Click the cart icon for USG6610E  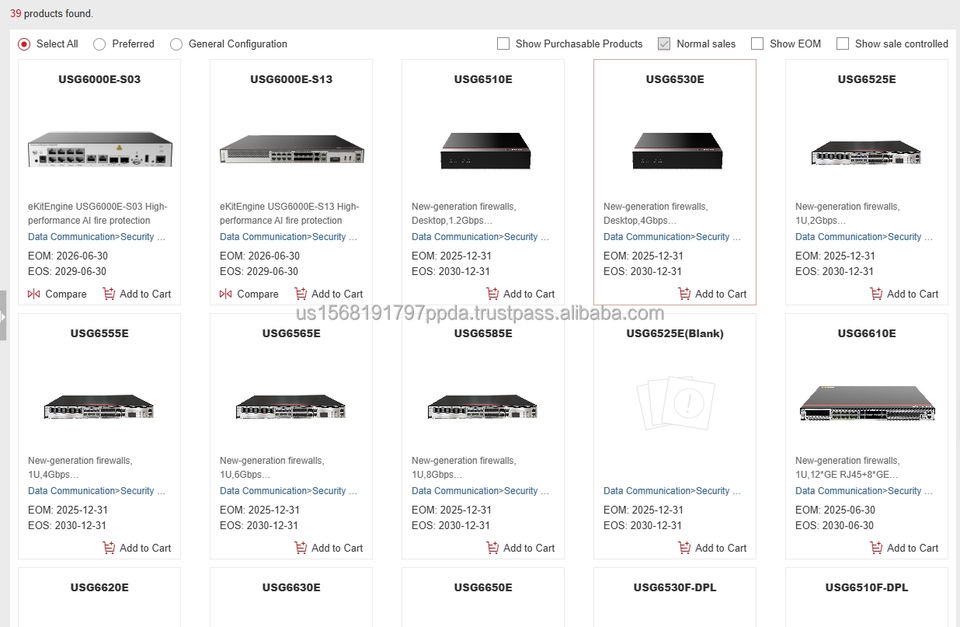point(876,548)
